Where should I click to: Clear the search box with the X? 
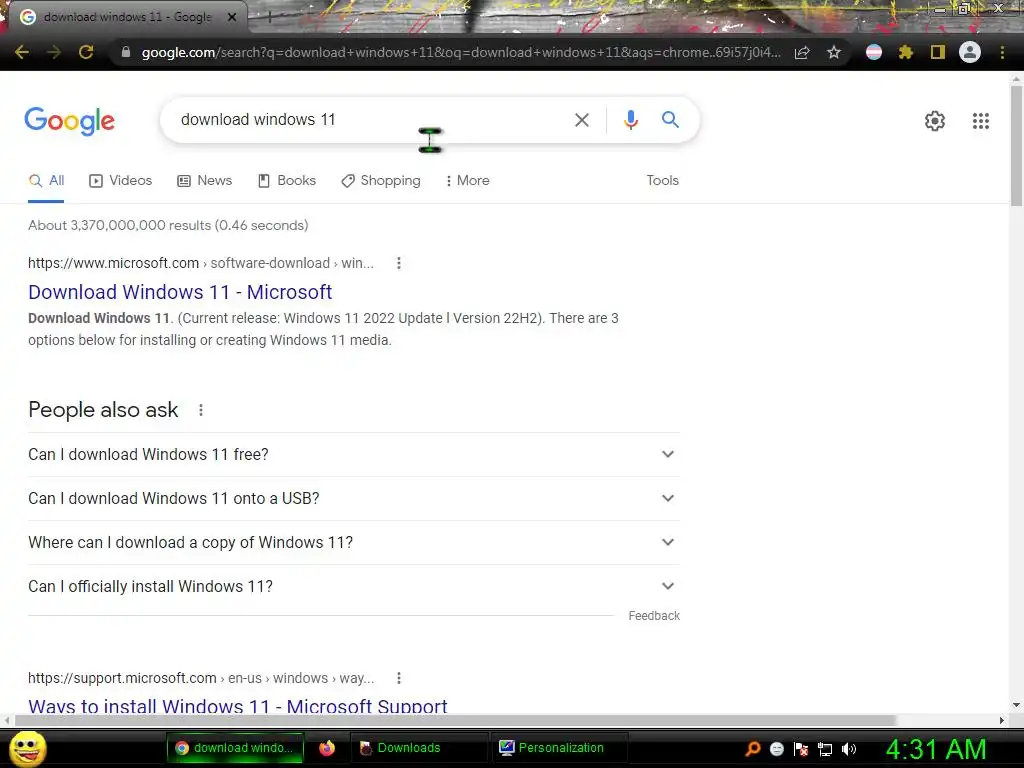(582, 120)
